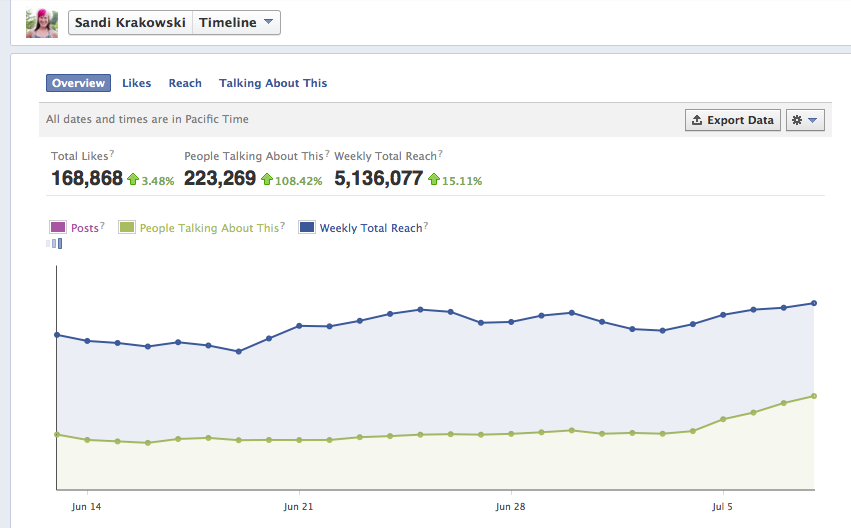The width and height of the screenshot is (851, 528).
Task: Click the Export Data button
Action: (x=732, y=120)
